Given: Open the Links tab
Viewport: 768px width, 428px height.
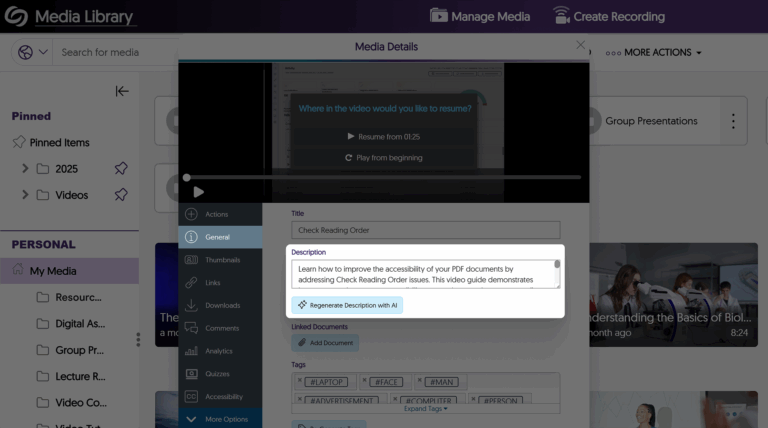Looking at the screenshot, I should click(x=220, y=283).
